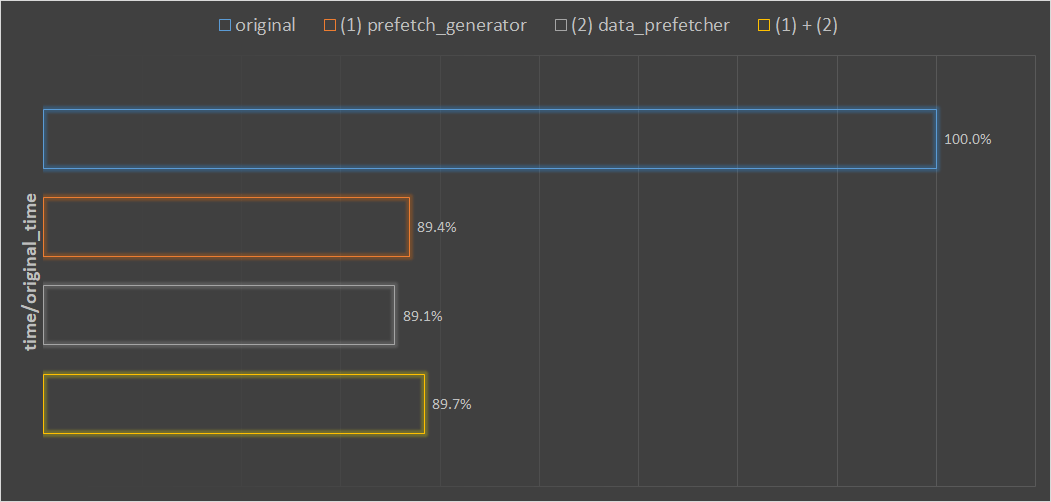Select the gray data_prefetcher bar
The image size is (1051, 502).
click(x=219, y=316)
